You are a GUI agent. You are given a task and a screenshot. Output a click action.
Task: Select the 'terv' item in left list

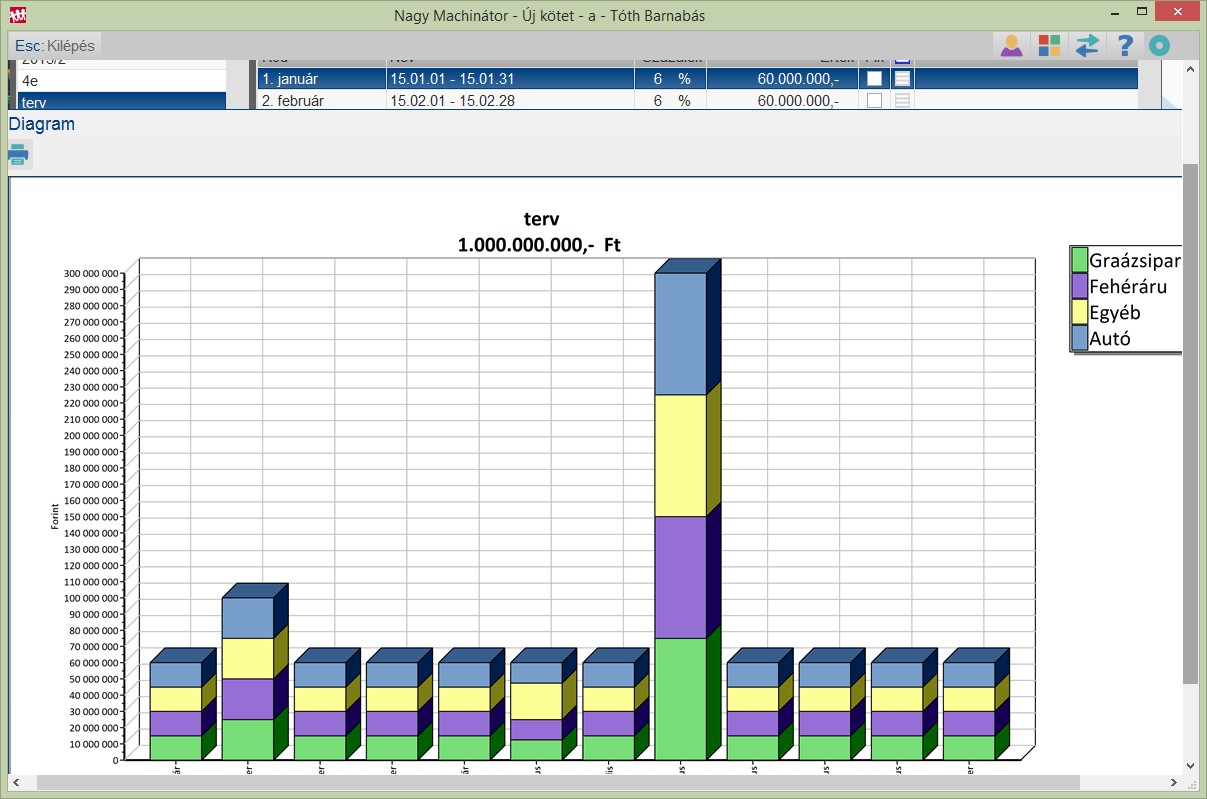pos(120,102)
